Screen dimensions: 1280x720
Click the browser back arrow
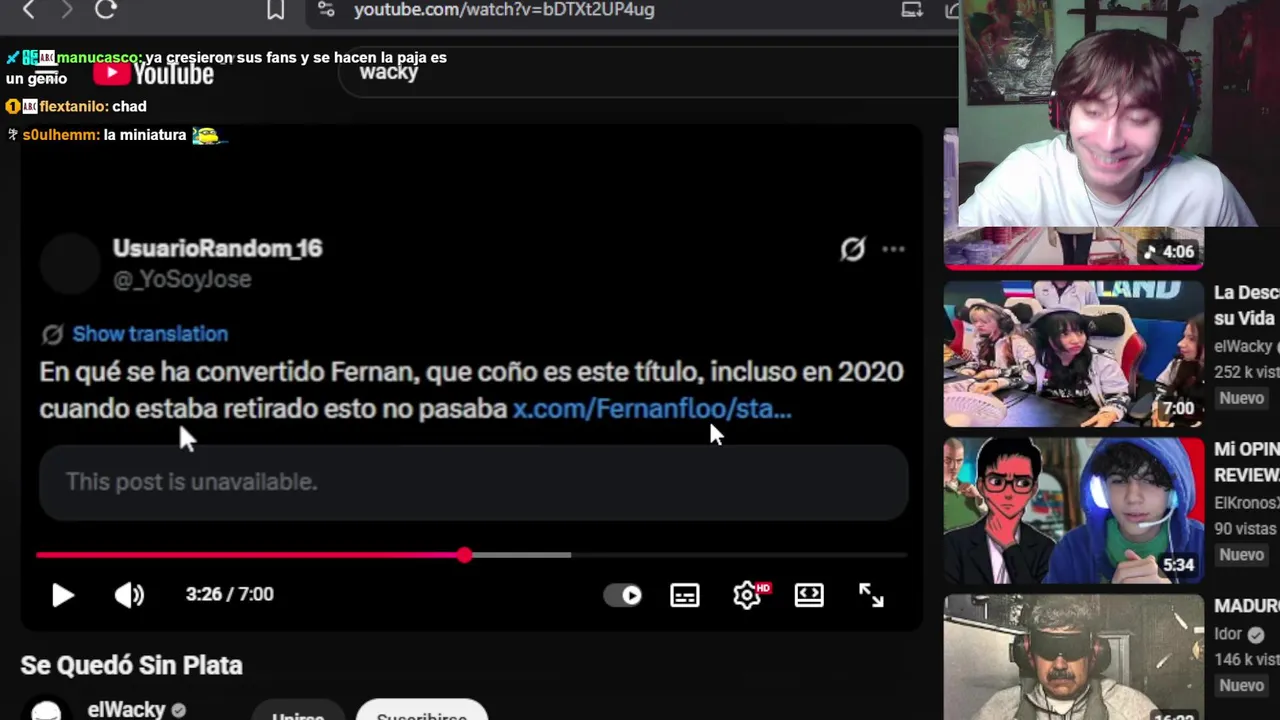(x=28, y=10)
